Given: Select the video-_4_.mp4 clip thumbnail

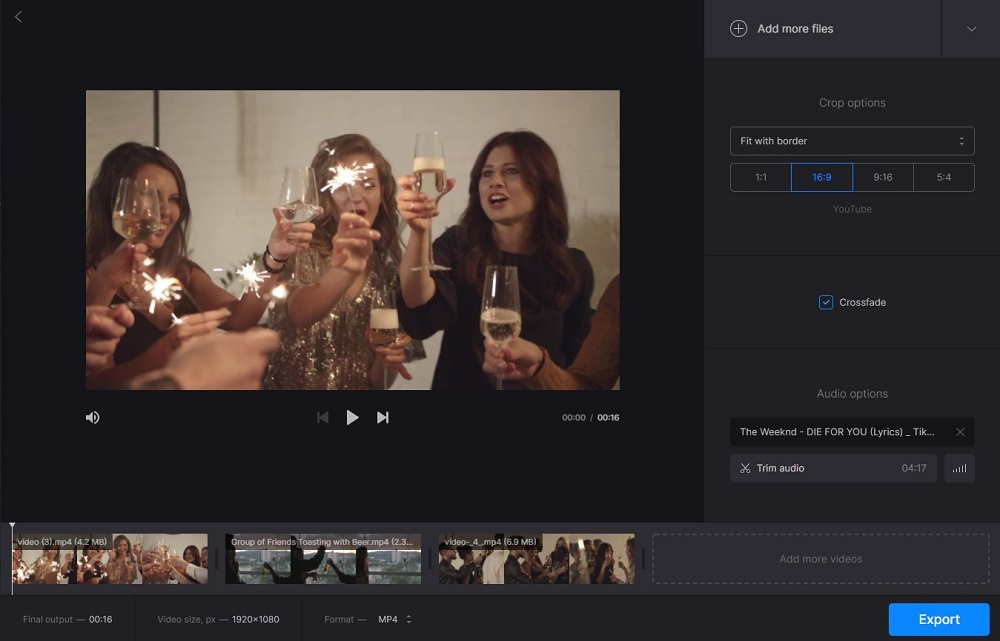Looking at the screenshot, I should (535, 559).
